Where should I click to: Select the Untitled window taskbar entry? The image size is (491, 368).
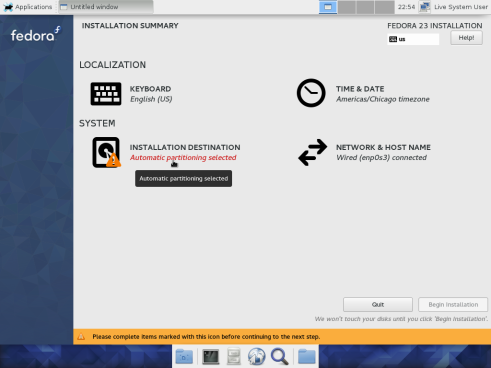tap(106, 7)
